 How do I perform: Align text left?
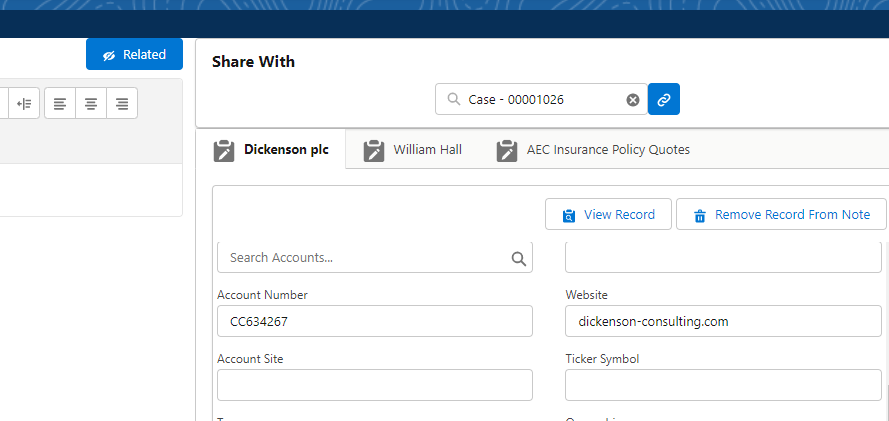click(x=60, y=103)
